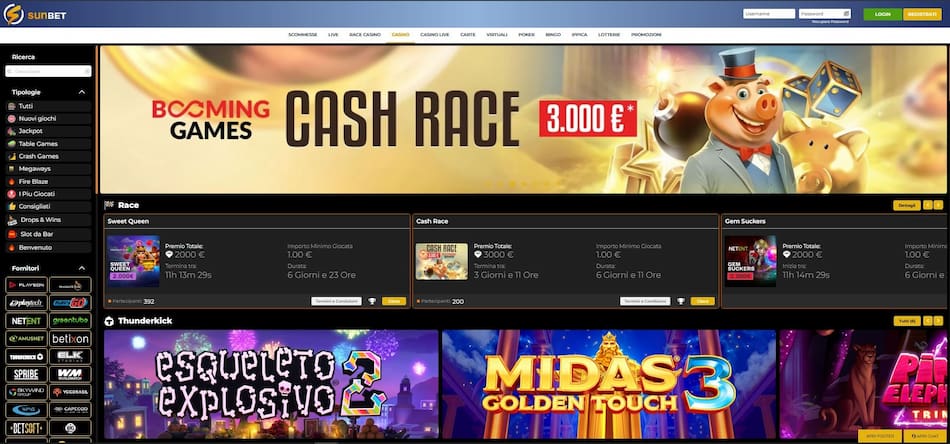The image size is (950, 444).
Task: Filter by Skywind Group provider
Action: [x=26, y=392]
